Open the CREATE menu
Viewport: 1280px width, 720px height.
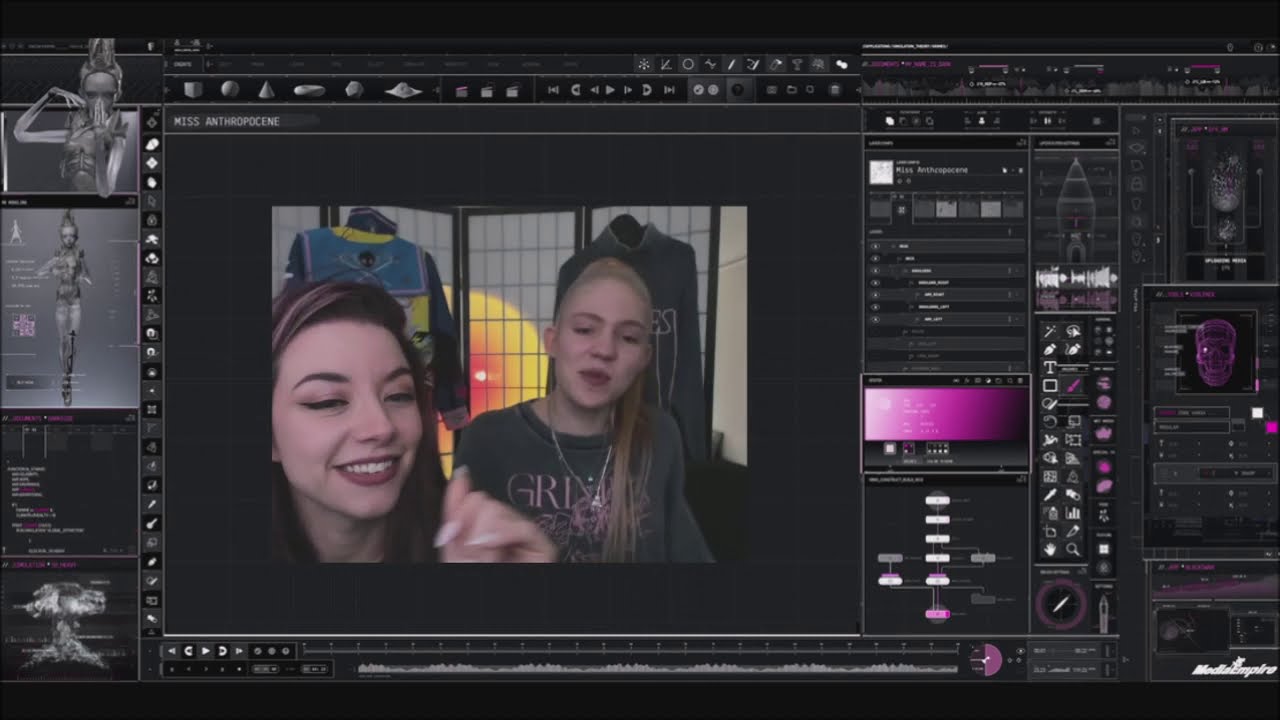(183, 64)
